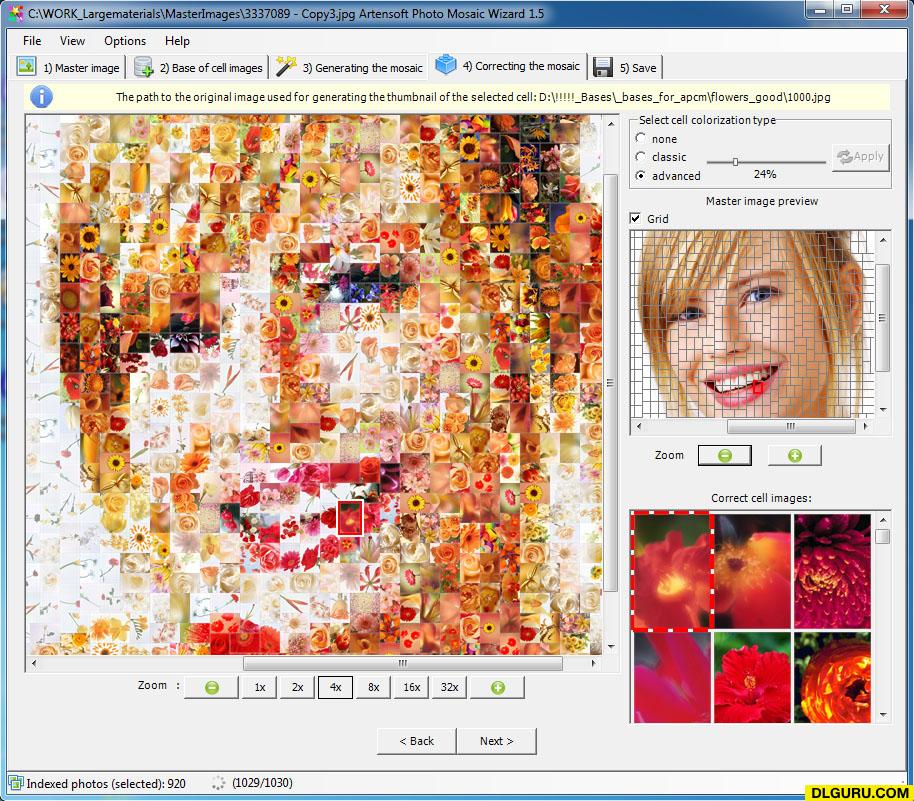Open the Options menu
Viewport: 914px width, 801px height.
pyautogui.click(x=125, y=41)
